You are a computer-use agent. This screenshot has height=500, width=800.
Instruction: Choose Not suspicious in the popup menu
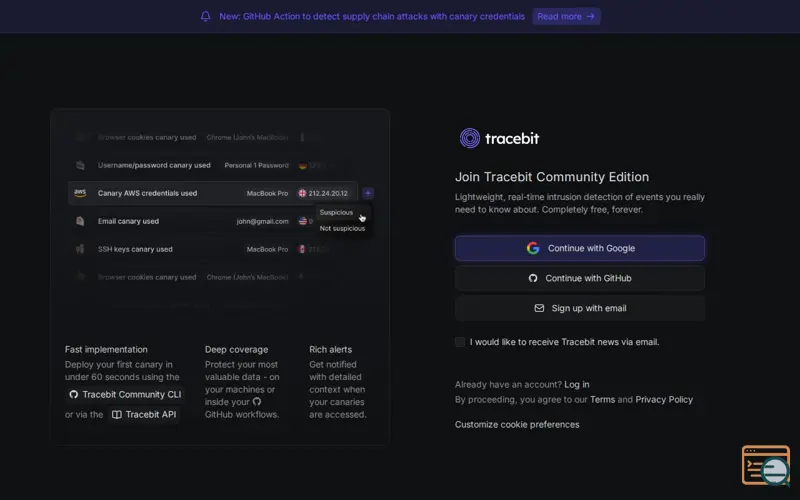point(342,229)
